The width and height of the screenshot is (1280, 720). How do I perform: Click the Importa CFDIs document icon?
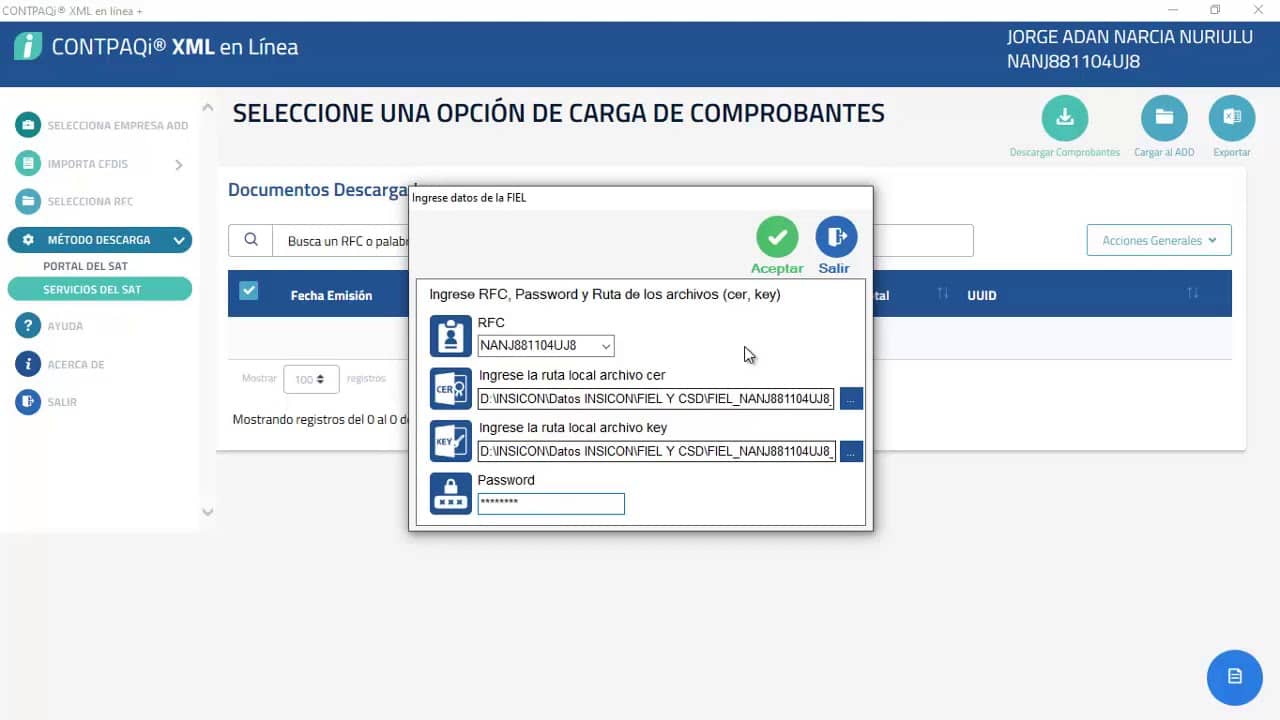point(28,164)
